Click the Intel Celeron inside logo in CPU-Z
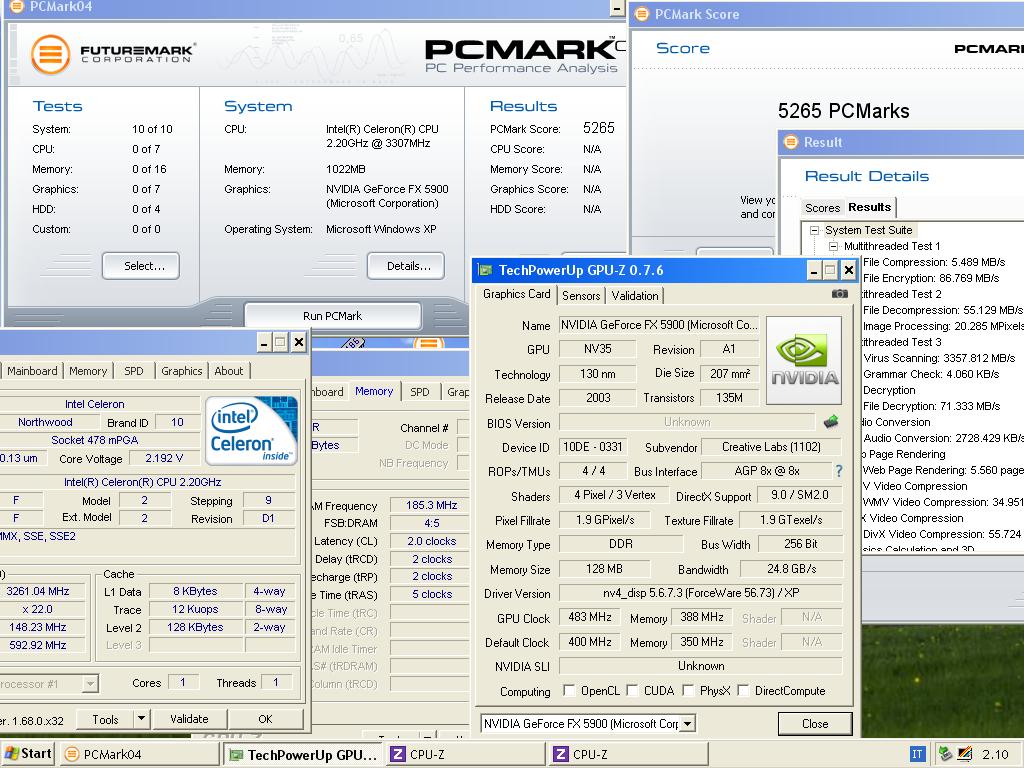The width and height of the screenshot is (1024, 768). [x=251, y=430]
